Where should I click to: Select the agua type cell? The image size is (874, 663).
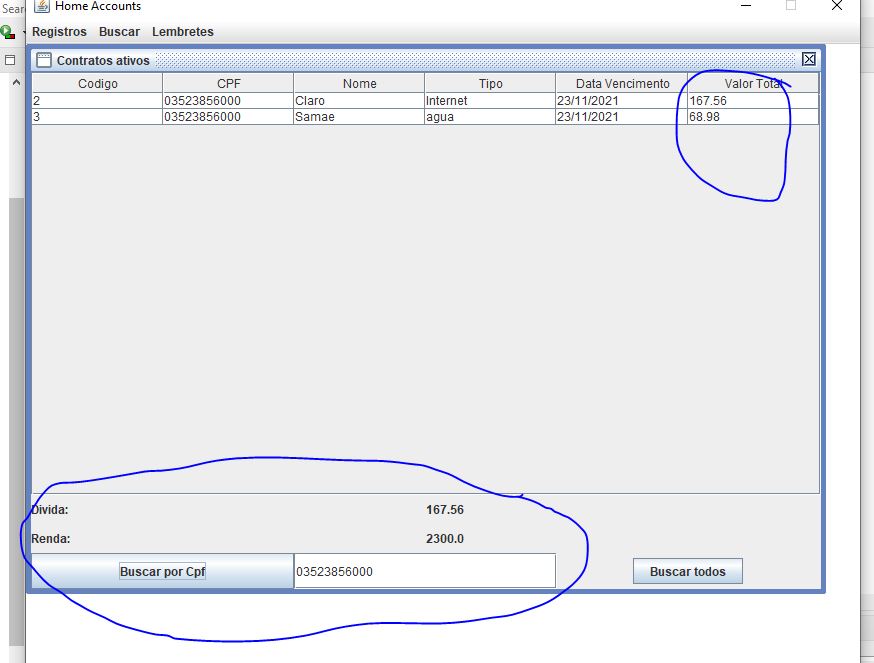[490, 117]
